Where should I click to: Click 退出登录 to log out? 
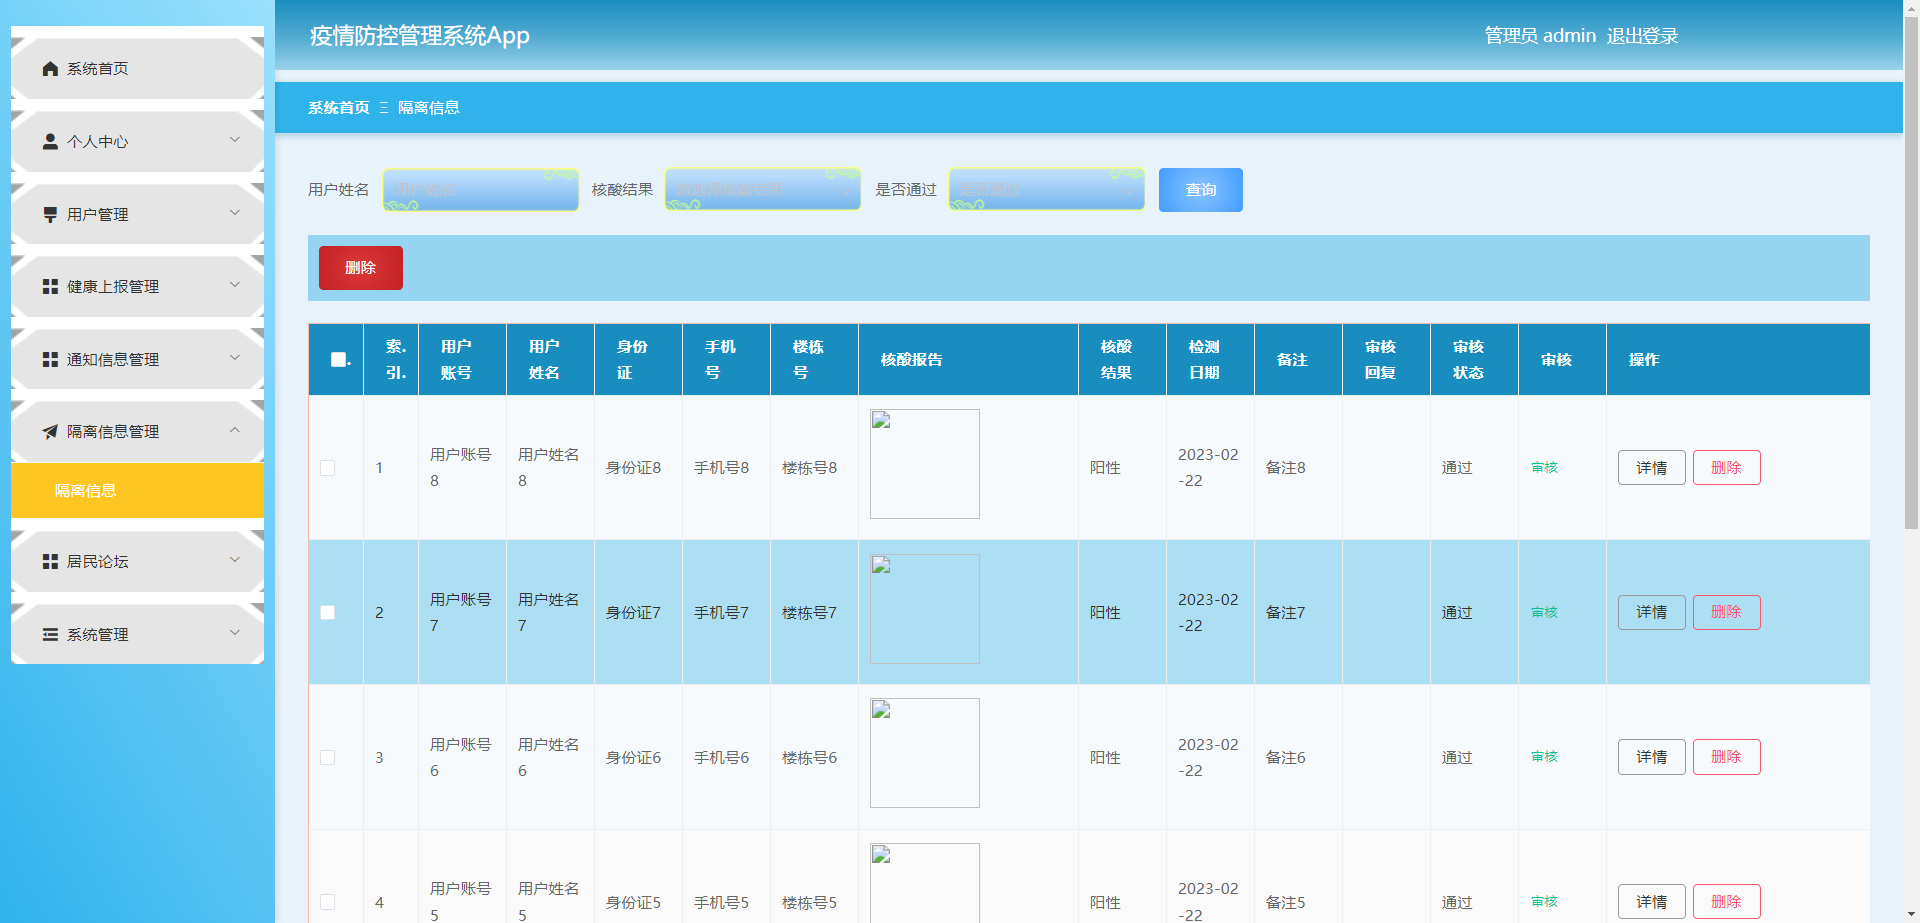coord(1644,35)
